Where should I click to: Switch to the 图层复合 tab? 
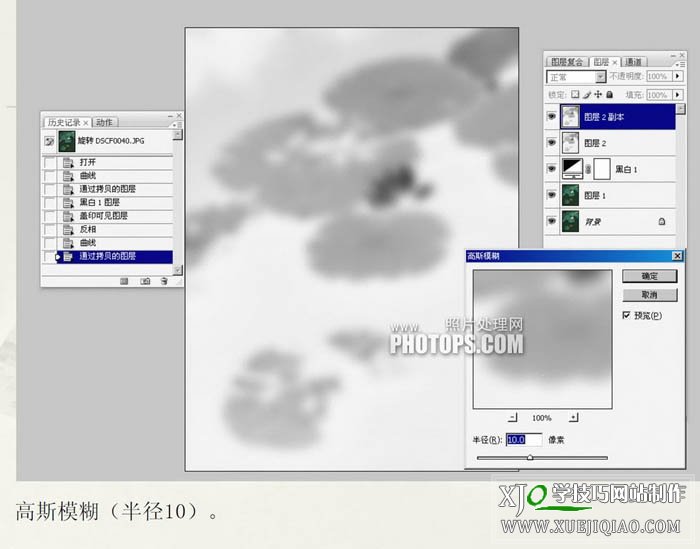coord(567,62)
